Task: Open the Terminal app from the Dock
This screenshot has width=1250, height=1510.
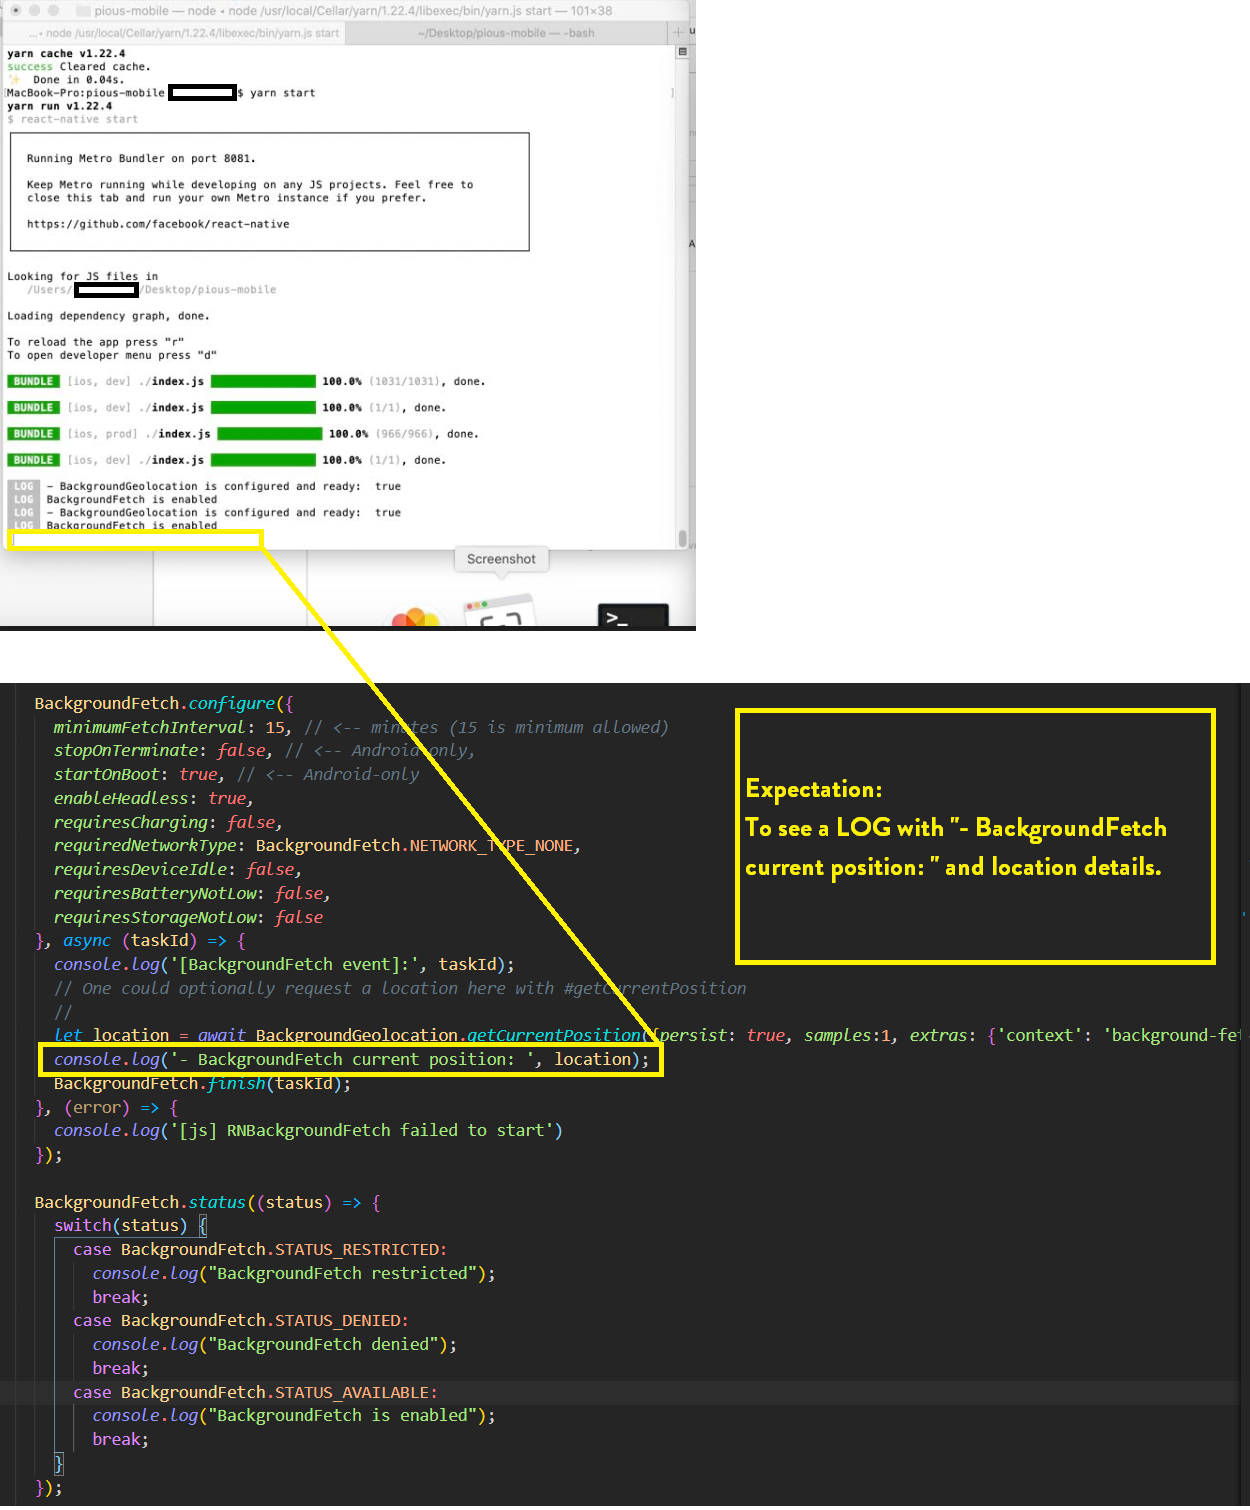Action: [x=632, y=615]
